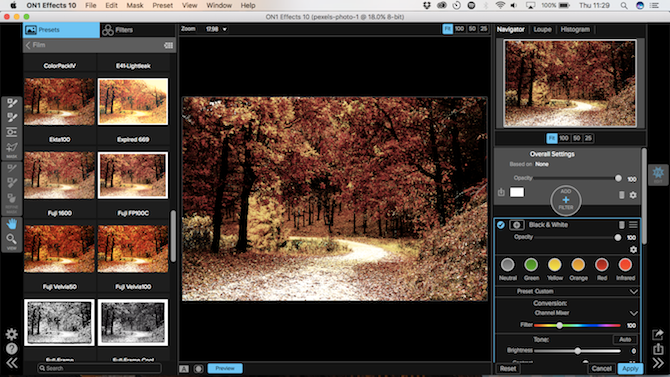Viewport: 670px width, 377px height.
Task: Click the Brightness slider handle
Action: [x=577, y=351]
